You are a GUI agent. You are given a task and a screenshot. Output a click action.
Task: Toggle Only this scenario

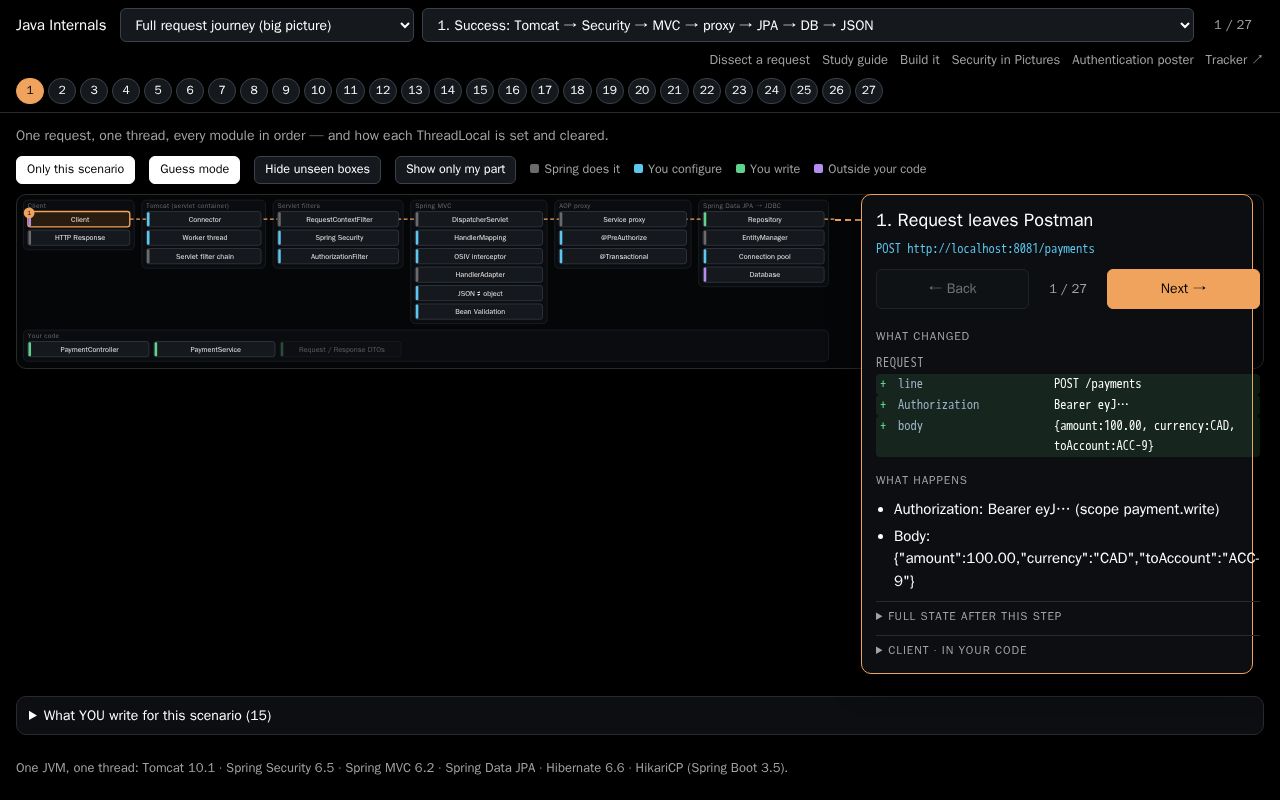(75, 169)
